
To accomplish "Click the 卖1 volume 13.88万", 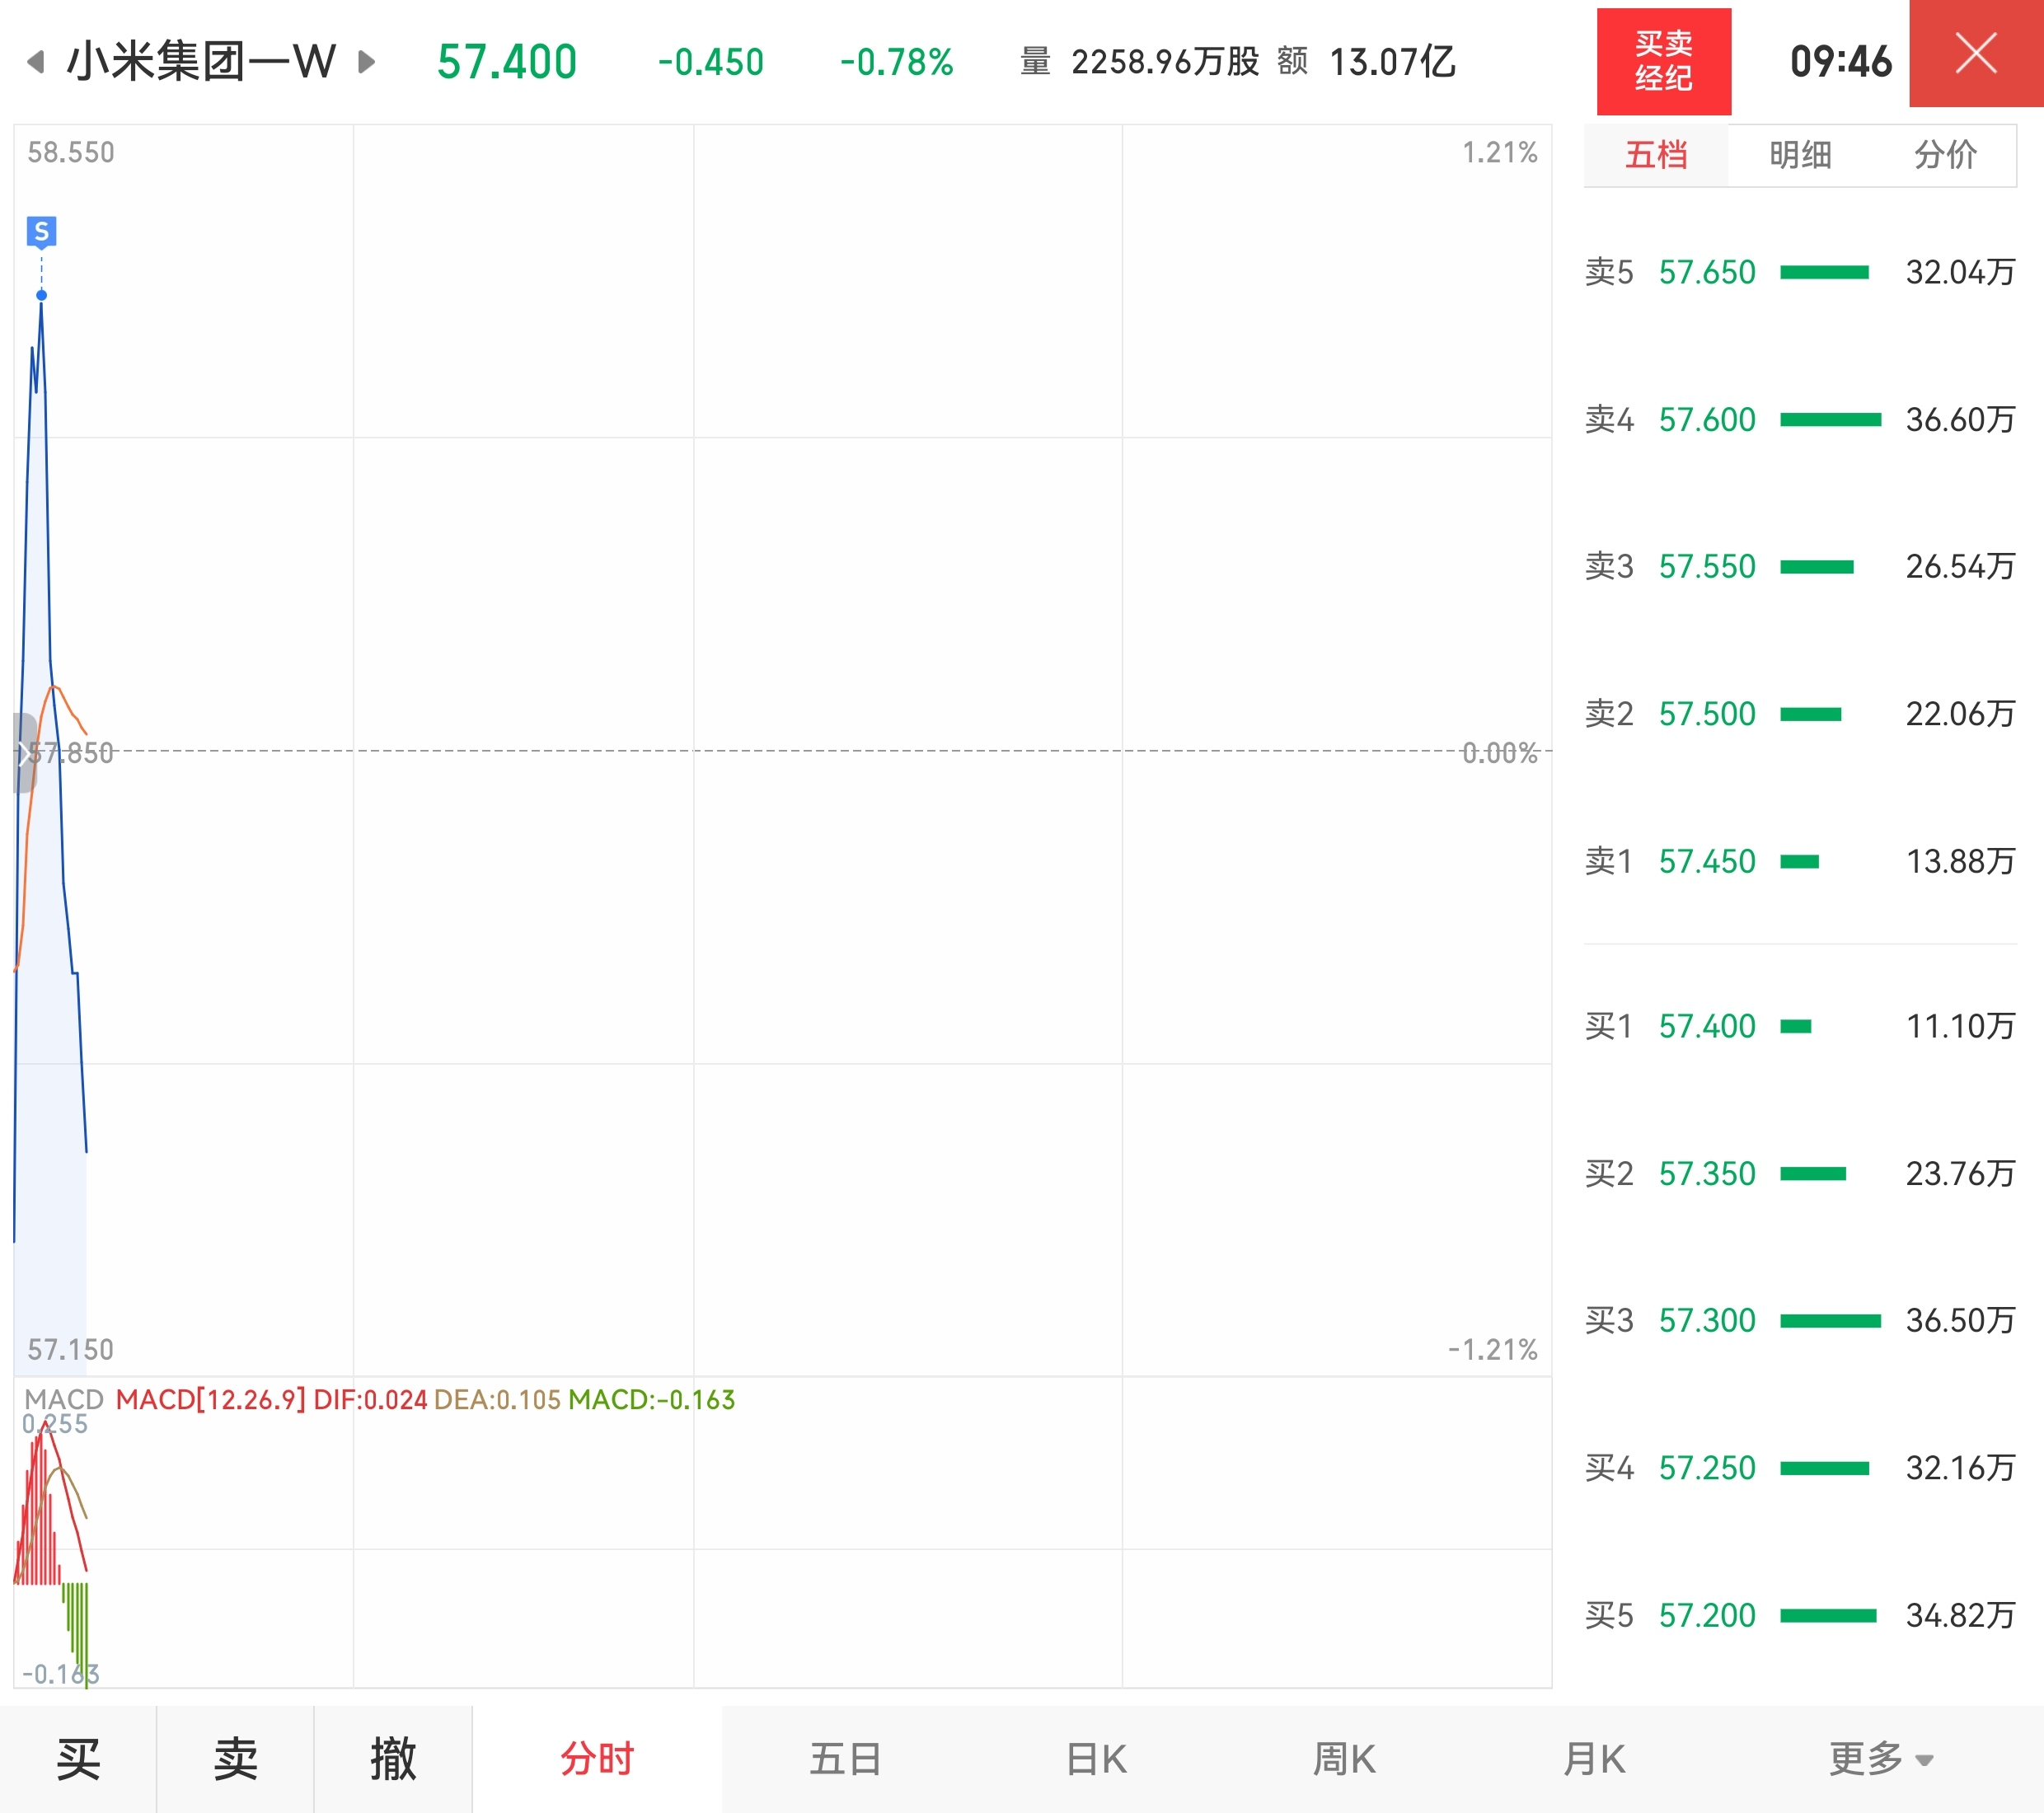I will 1960,861.
